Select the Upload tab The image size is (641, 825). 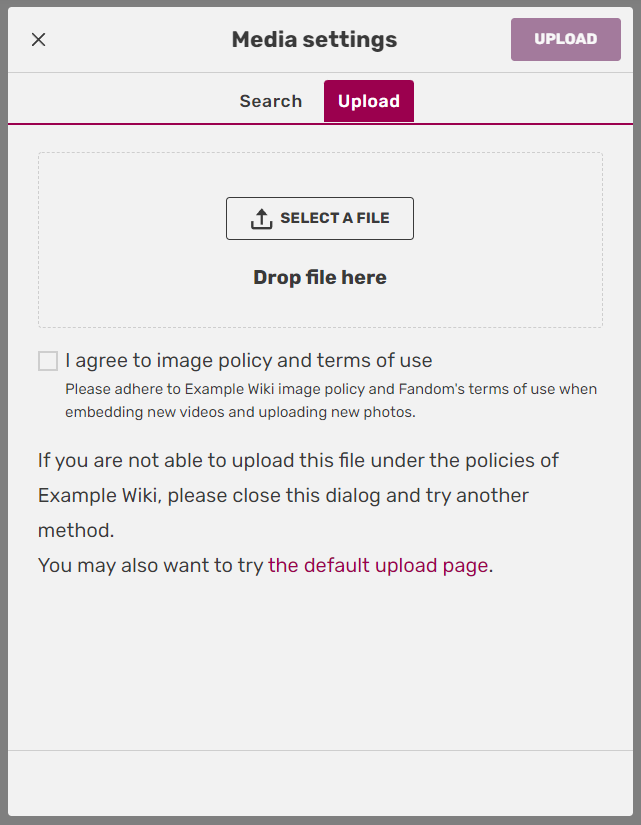pos(369,101)
